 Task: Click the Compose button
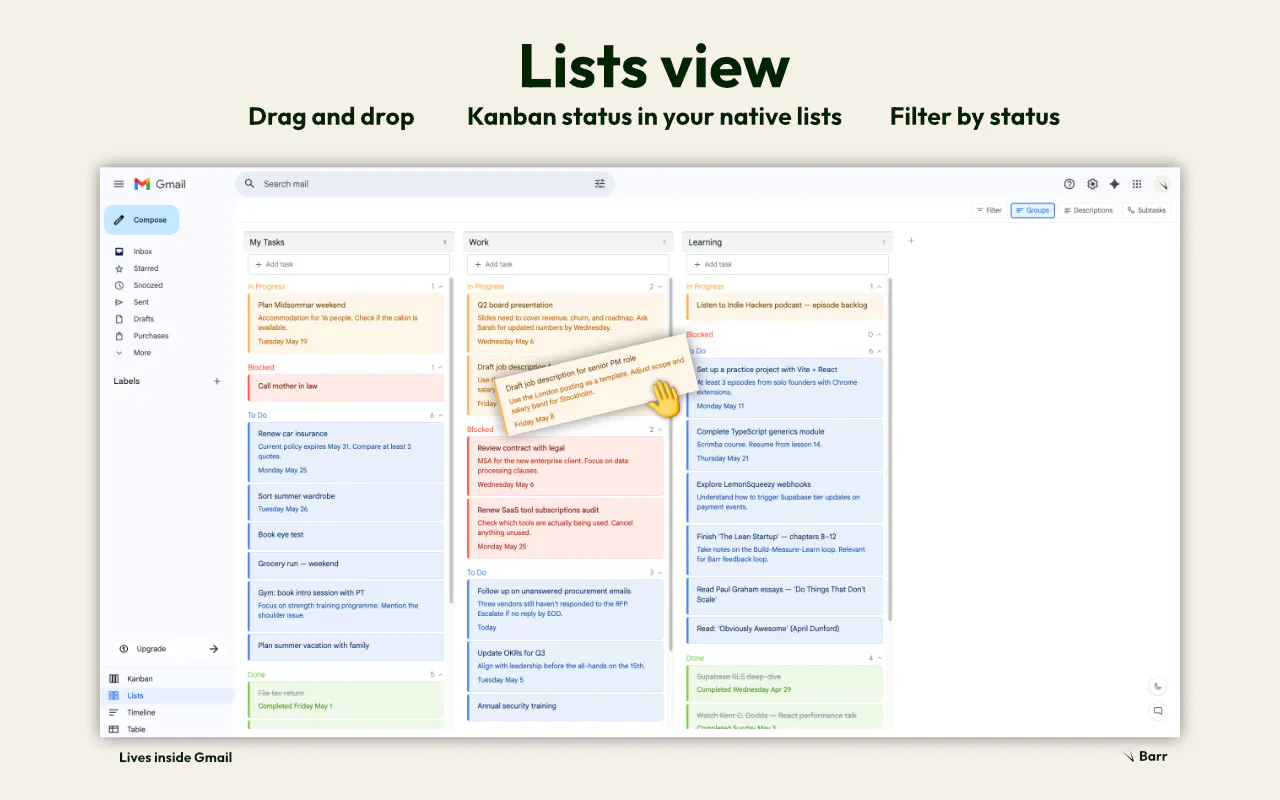tap(141, 220)
